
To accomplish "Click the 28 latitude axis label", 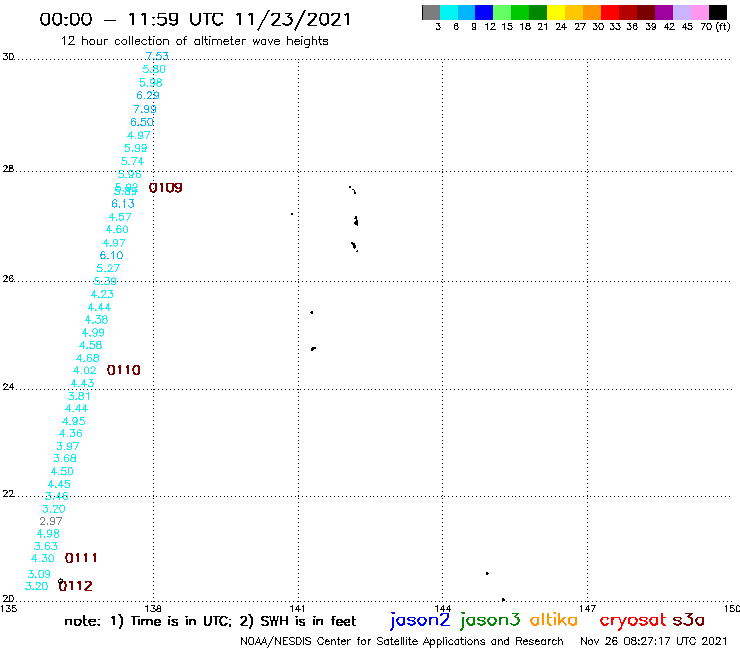I will click(8, 169).
